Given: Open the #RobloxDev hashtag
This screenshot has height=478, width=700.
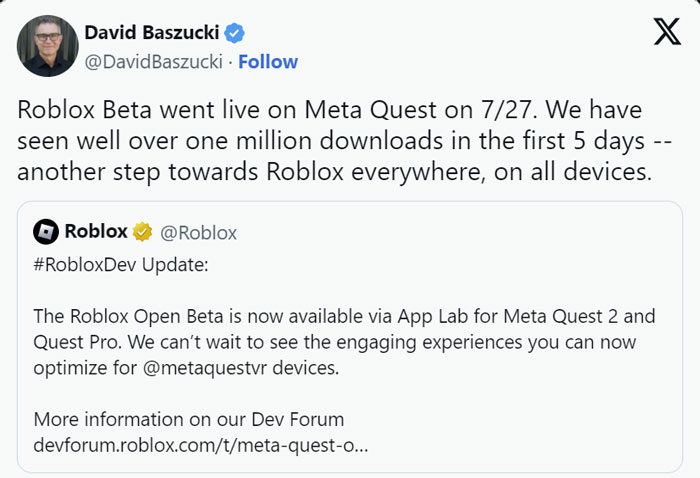Looking at the screenshot, I should [85, 265].
